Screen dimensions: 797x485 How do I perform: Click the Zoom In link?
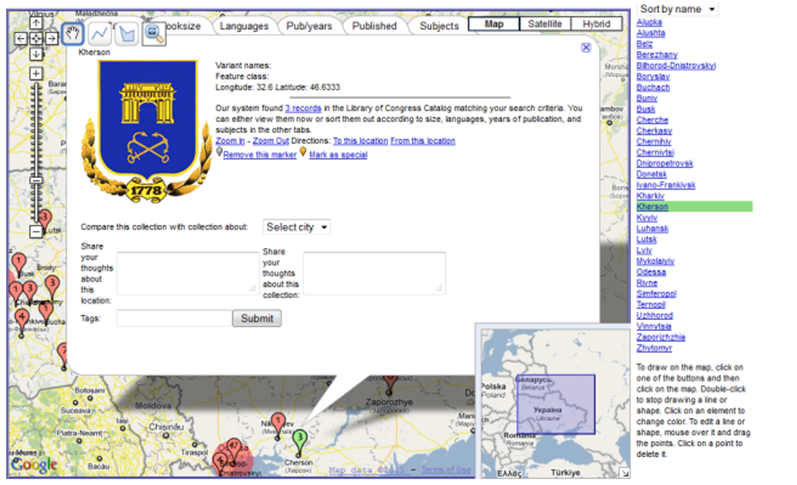pos(230,141)
